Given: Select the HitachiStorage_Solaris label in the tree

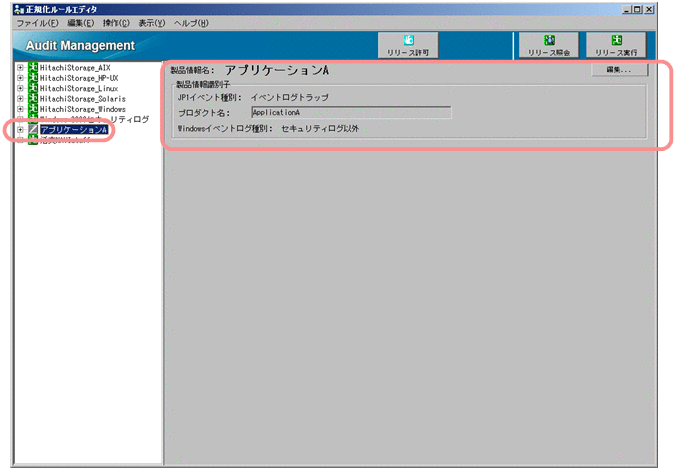Looking at the screenshot, I should pos(83,99).
